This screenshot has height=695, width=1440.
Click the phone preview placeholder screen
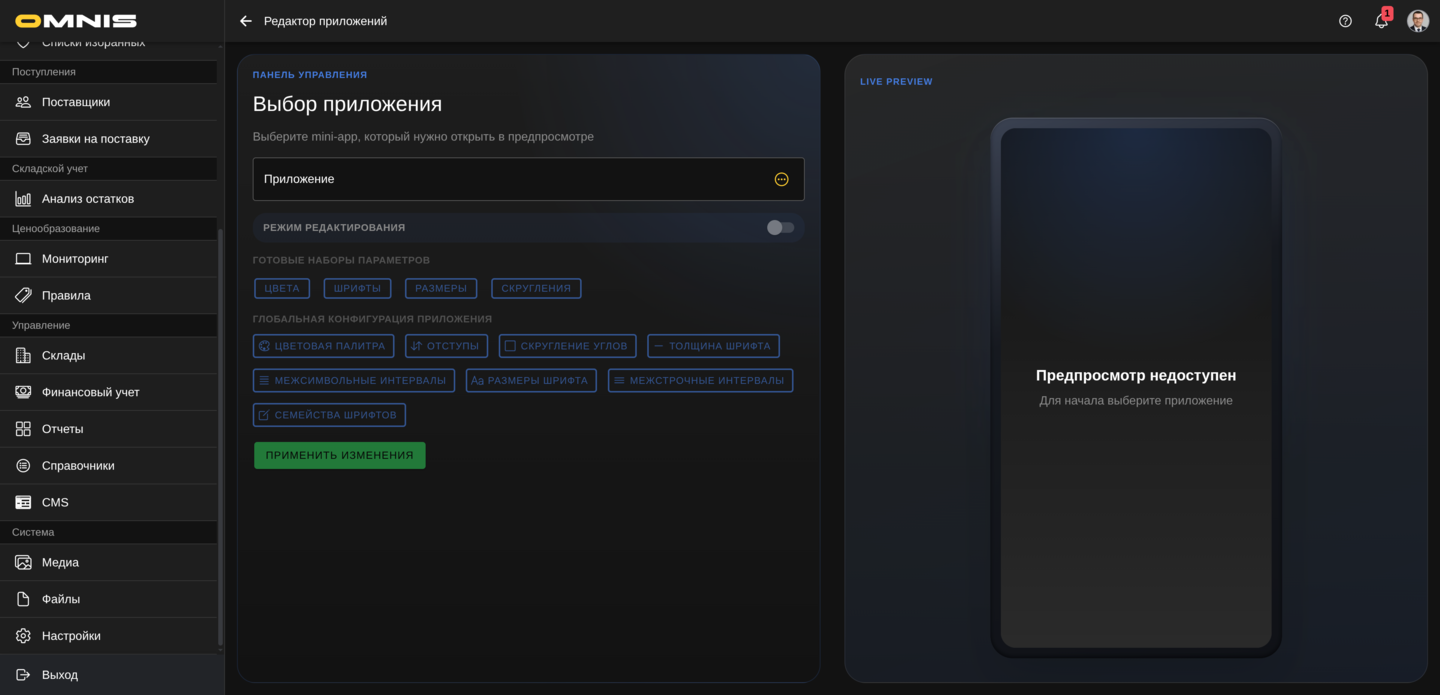click(x=1135, y=388)
